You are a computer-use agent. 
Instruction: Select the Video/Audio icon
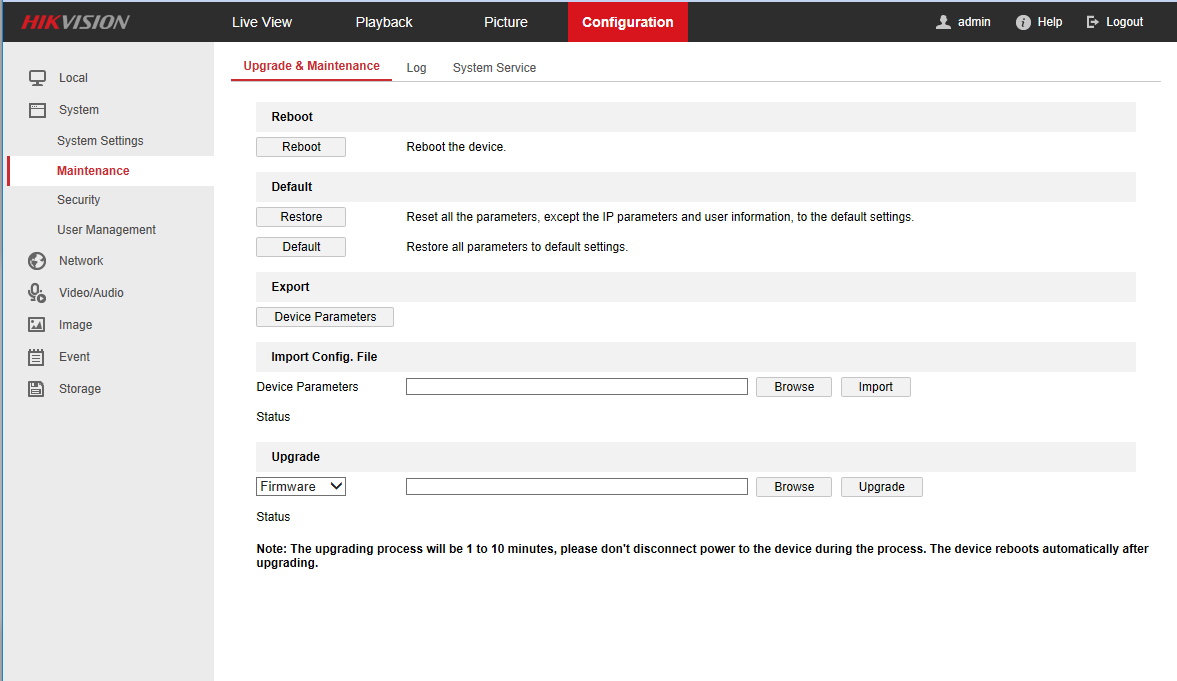click(37, 292)
